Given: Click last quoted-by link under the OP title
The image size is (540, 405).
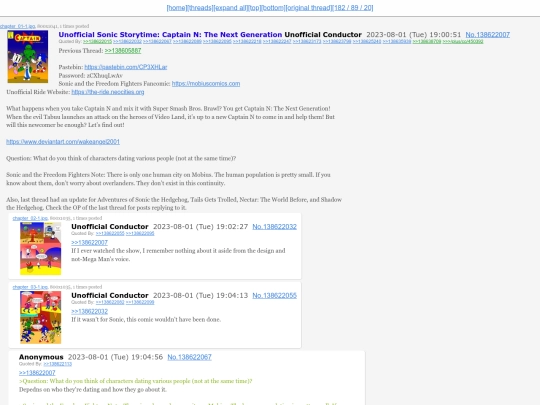Looking at the screenshot, I should [x=463, y=42].
